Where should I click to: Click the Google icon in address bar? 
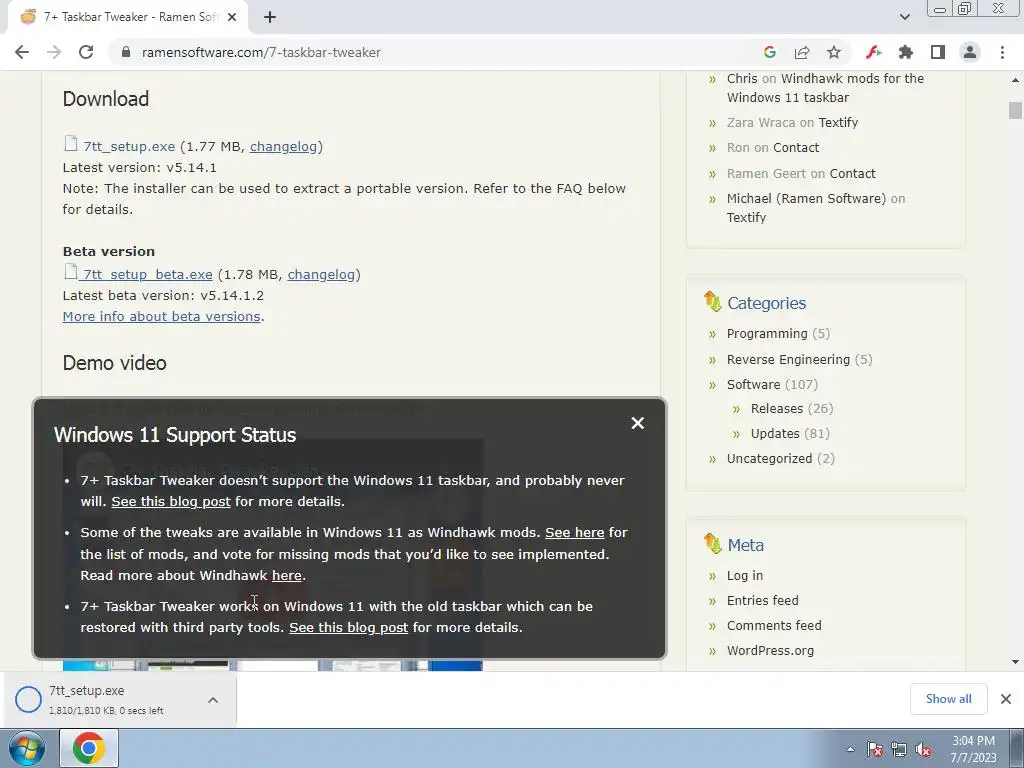tap(770, 52)
